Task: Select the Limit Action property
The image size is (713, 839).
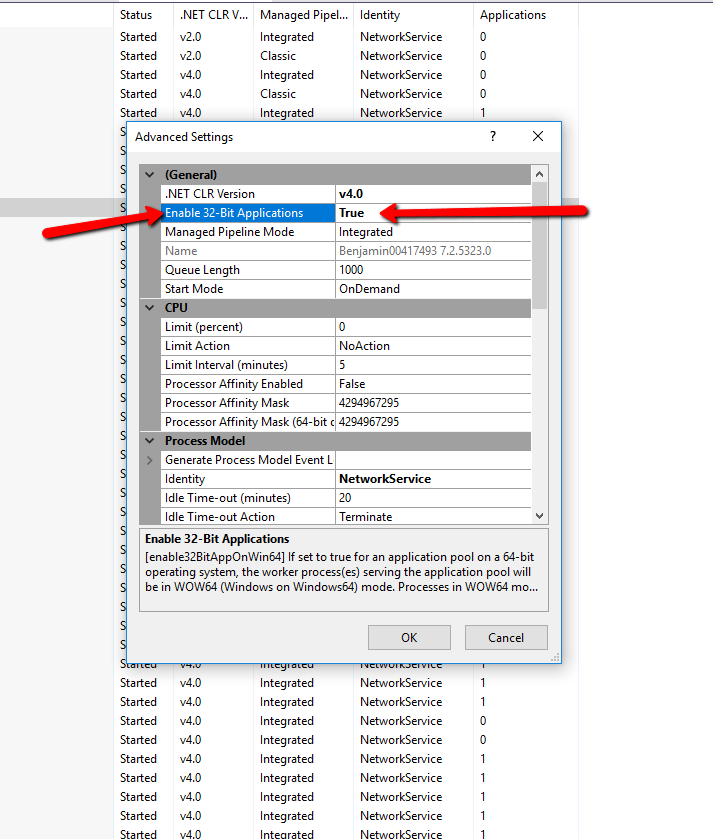Action: [x=248, y=346]
